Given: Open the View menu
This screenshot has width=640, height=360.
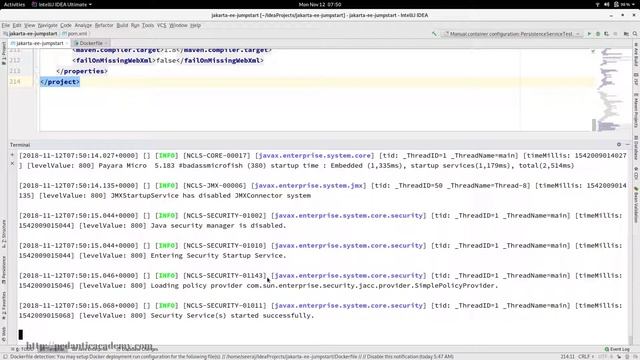Looking at the screenshot, I should (x=30, y=25).
